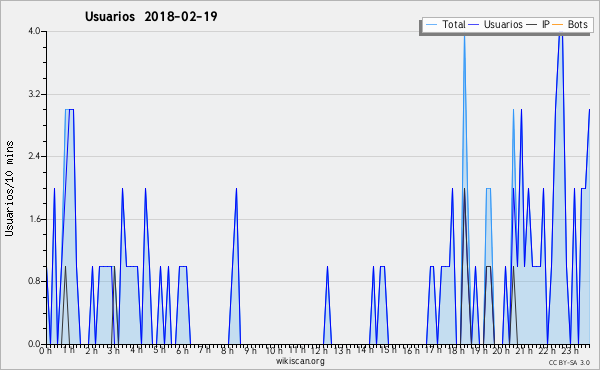Click the chart title 'Usuarios 2018-02-19'
This screenshot has width=600, height=370.
pos(151,16)
